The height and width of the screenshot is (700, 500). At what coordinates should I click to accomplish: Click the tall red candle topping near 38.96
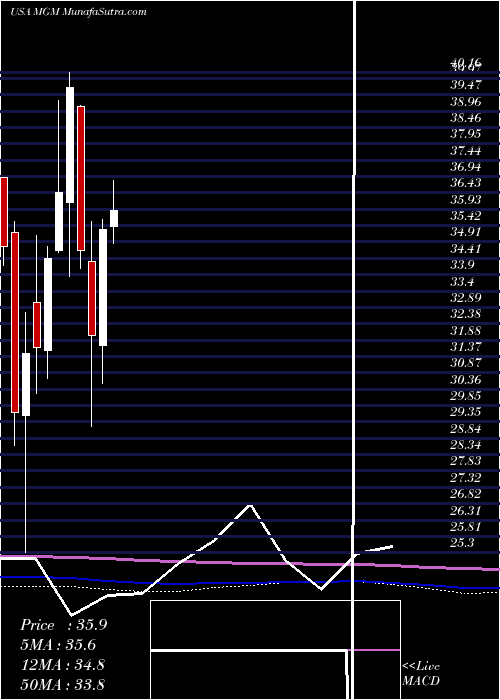81,178
